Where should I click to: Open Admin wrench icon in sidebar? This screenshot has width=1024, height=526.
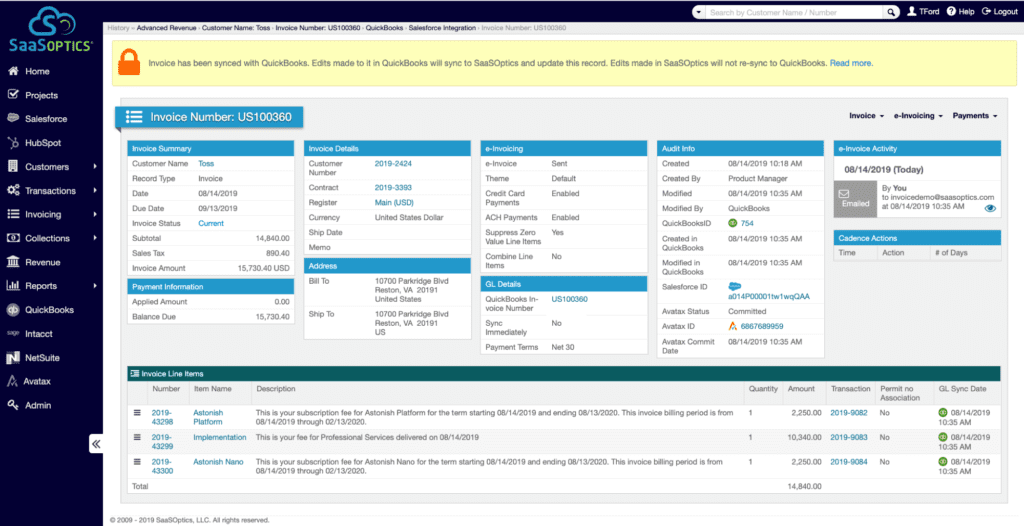tap(14, 405)
